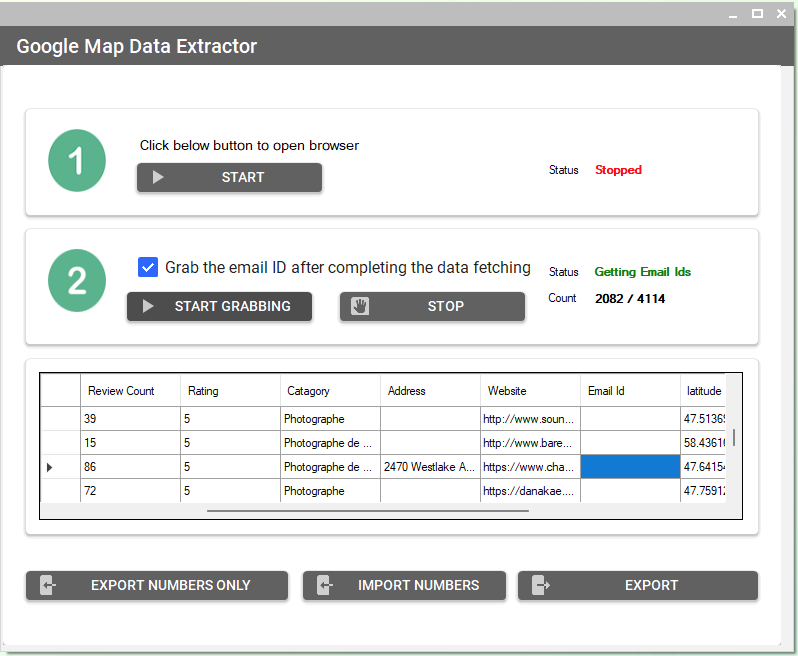Select the Catagory cell in the 15 reviews row

coord(330,443)
